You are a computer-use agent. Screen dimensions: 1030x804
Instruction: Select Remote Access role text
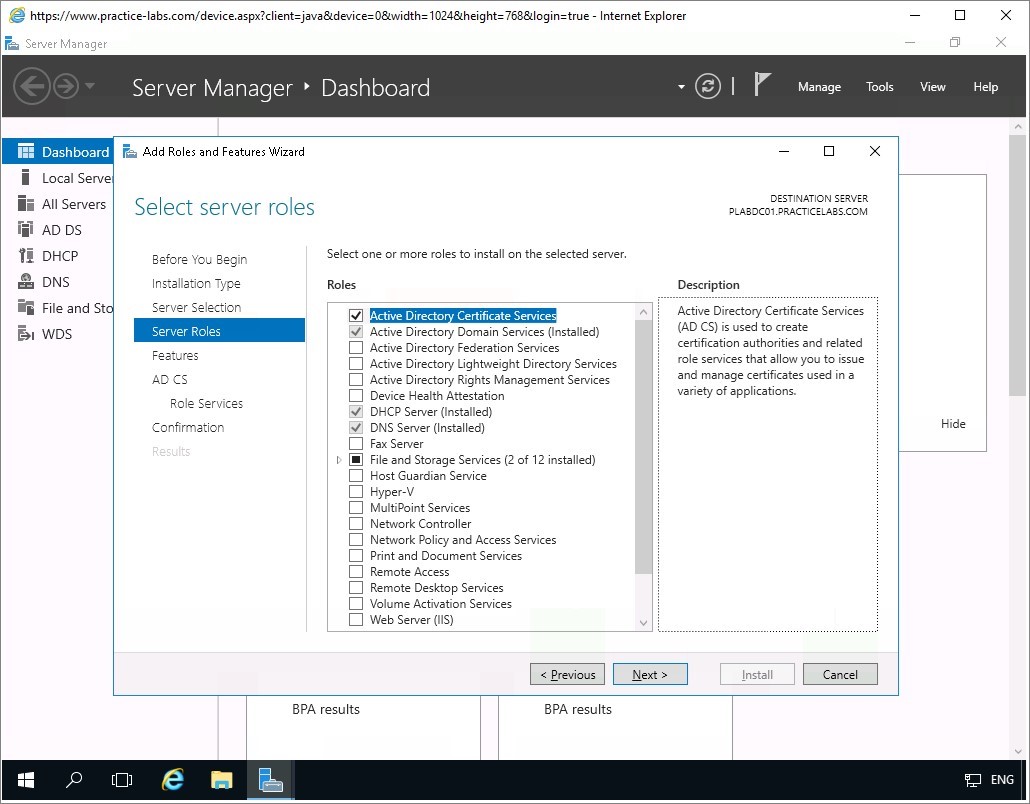410,571
